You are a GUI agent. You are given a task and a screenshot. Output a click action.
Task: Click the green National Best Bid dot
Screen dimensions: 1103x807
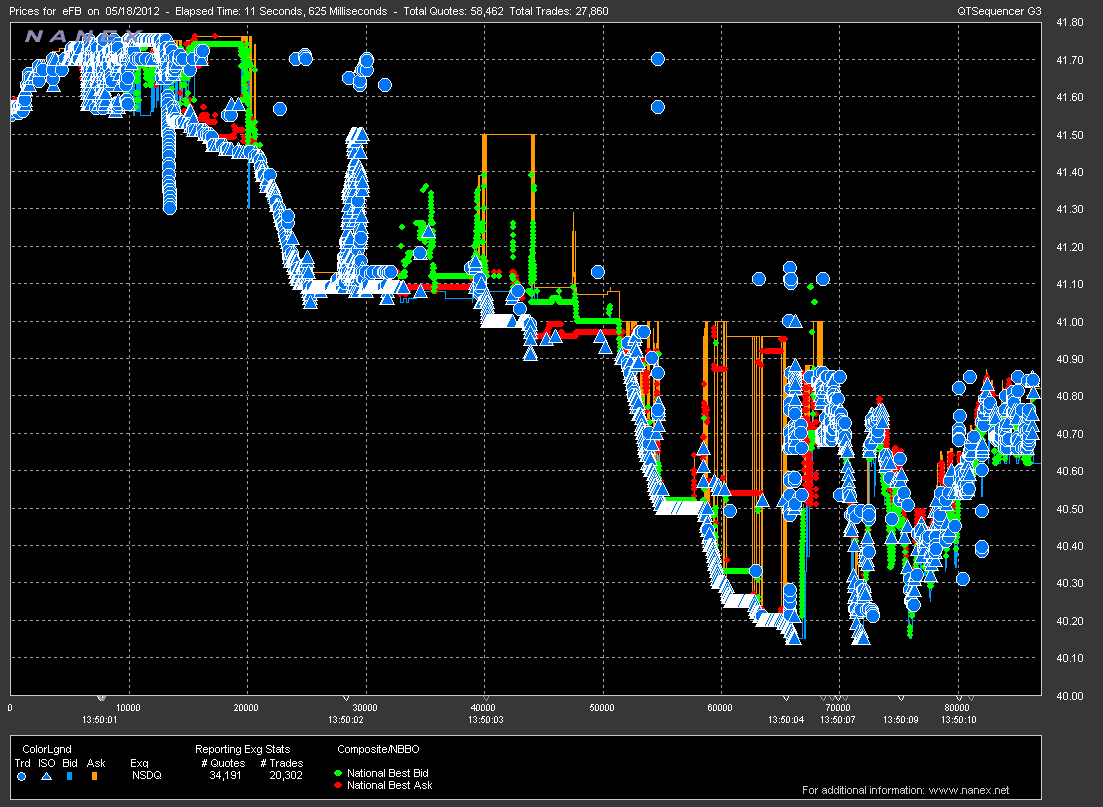tap(338, 773)
